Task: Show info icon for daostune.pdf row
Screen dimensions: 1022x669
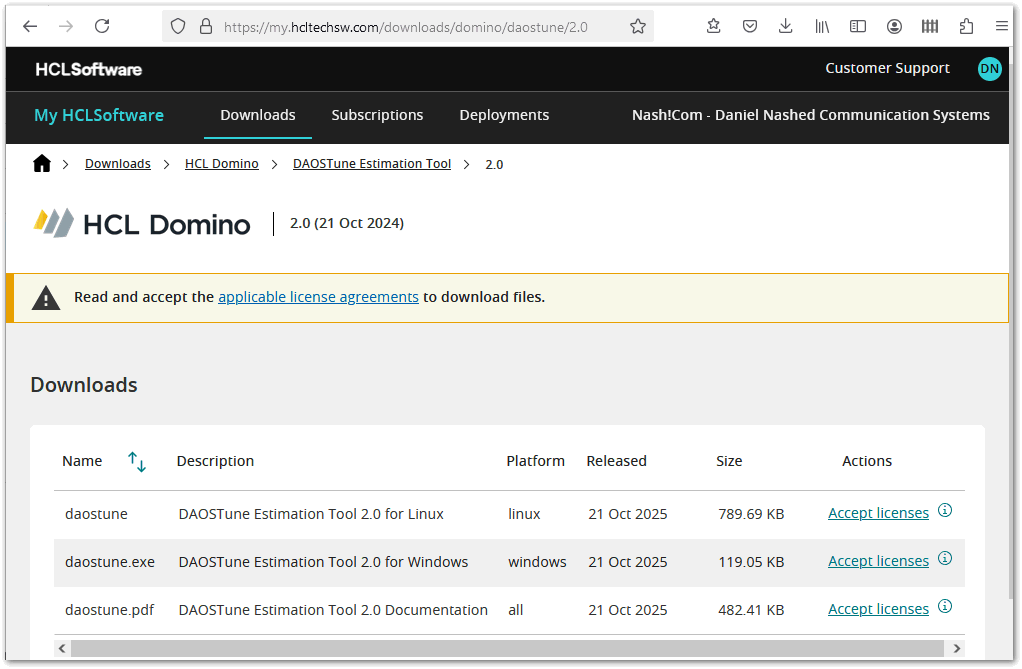Action: pos(944,607)
